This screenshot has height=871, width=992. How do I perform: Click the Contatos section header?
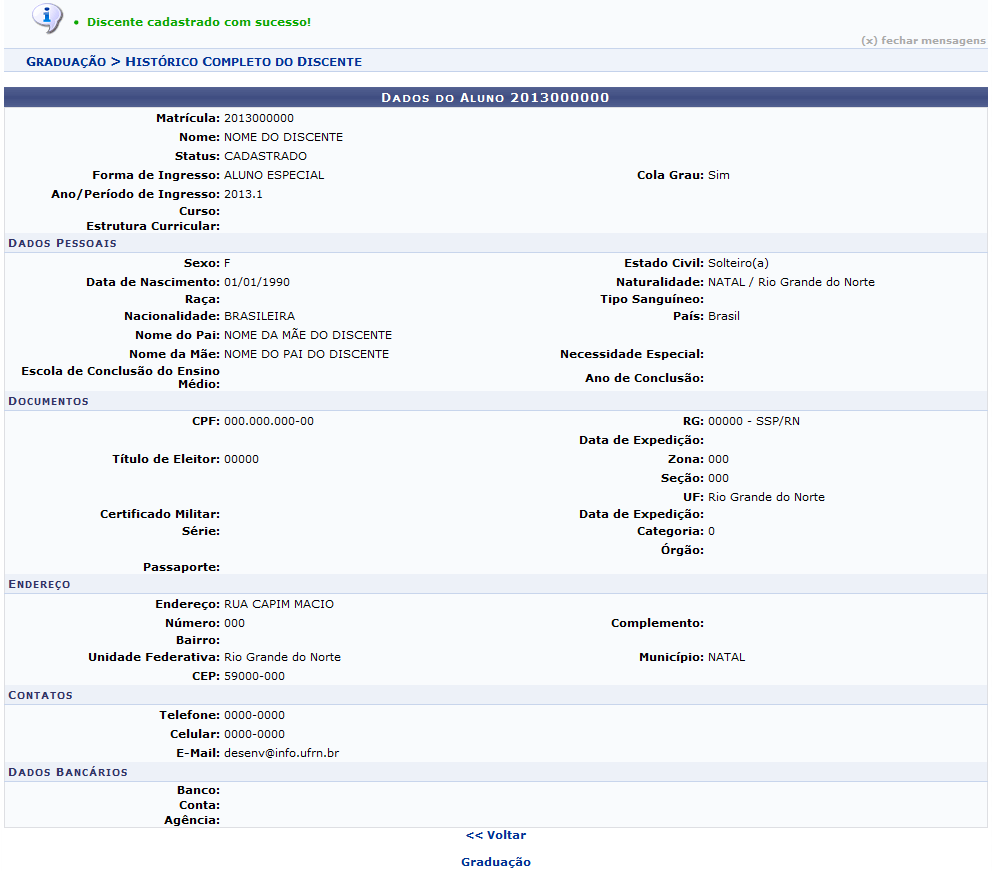(x=40, y=695)
